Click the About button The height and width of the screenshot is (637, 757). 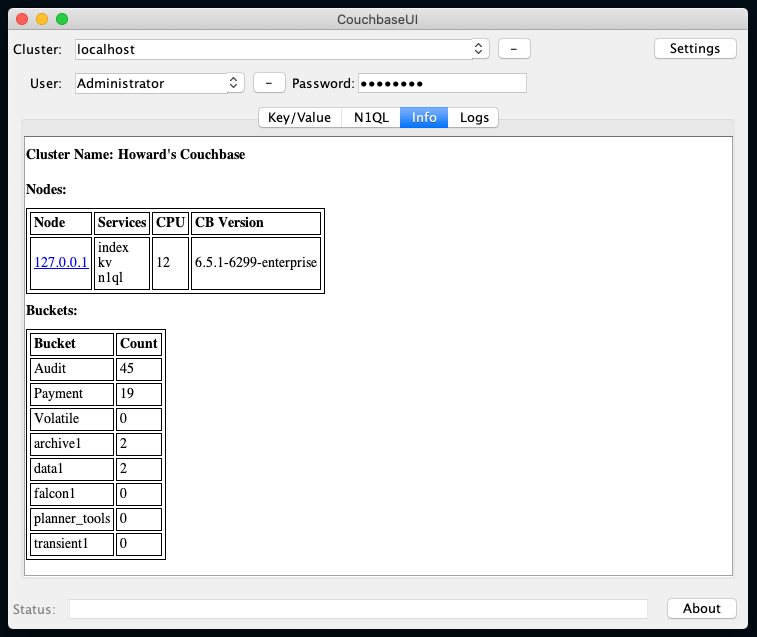701,608
